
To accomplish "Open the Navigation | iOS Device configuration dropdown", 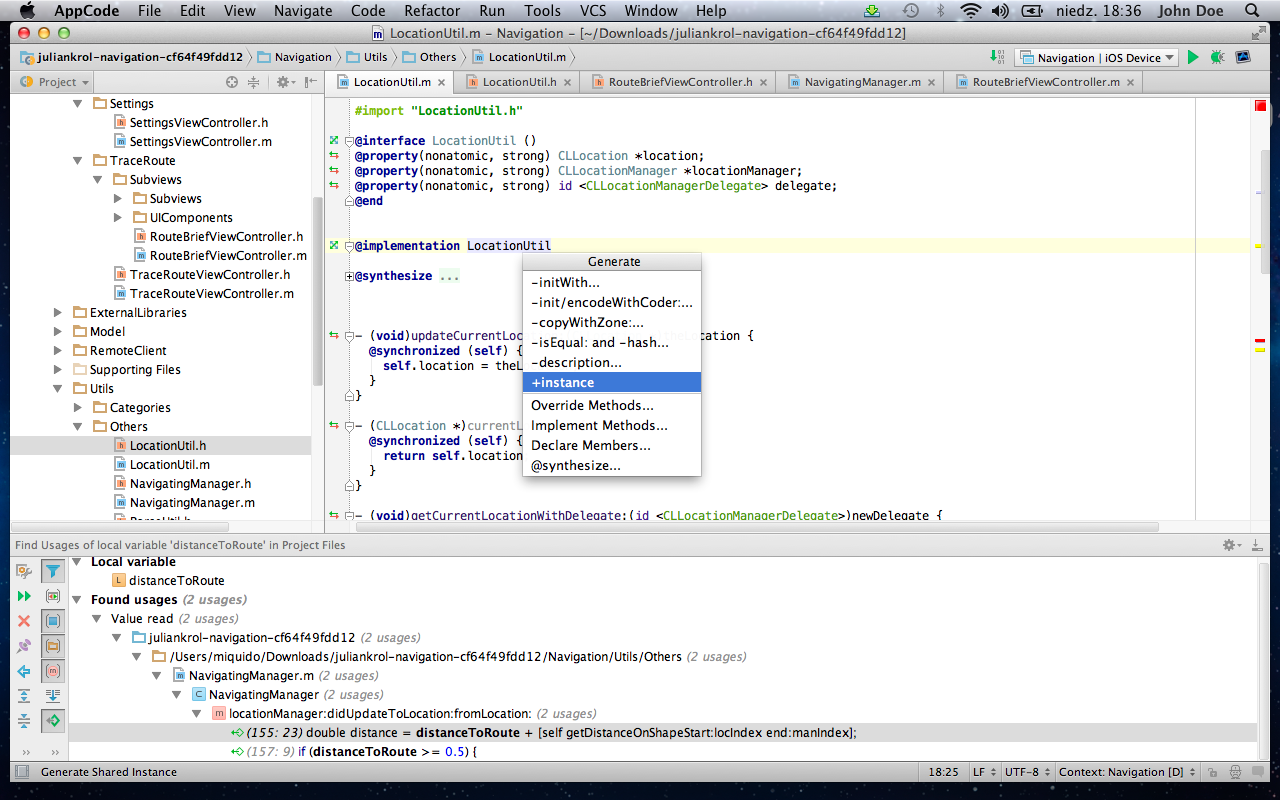I will pyautogui.click(x=1097, y=57).
